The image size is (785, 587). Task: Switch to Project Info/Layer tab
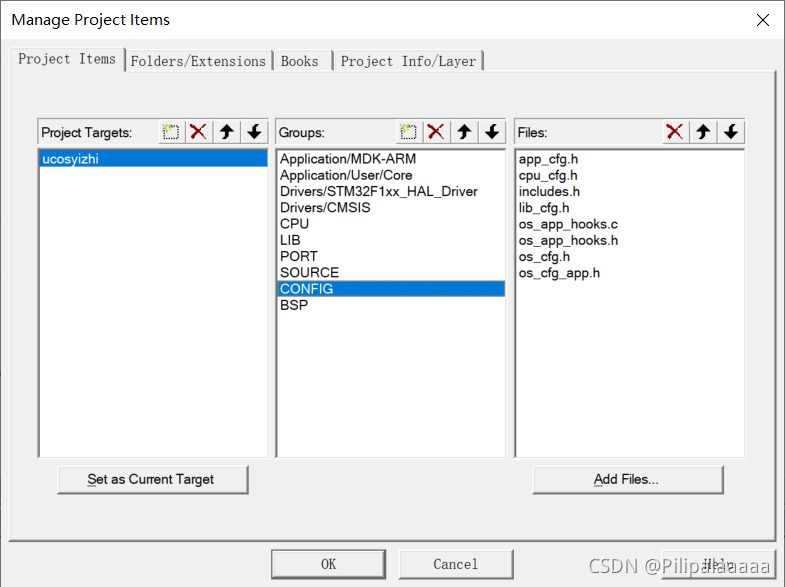point(408,61)
